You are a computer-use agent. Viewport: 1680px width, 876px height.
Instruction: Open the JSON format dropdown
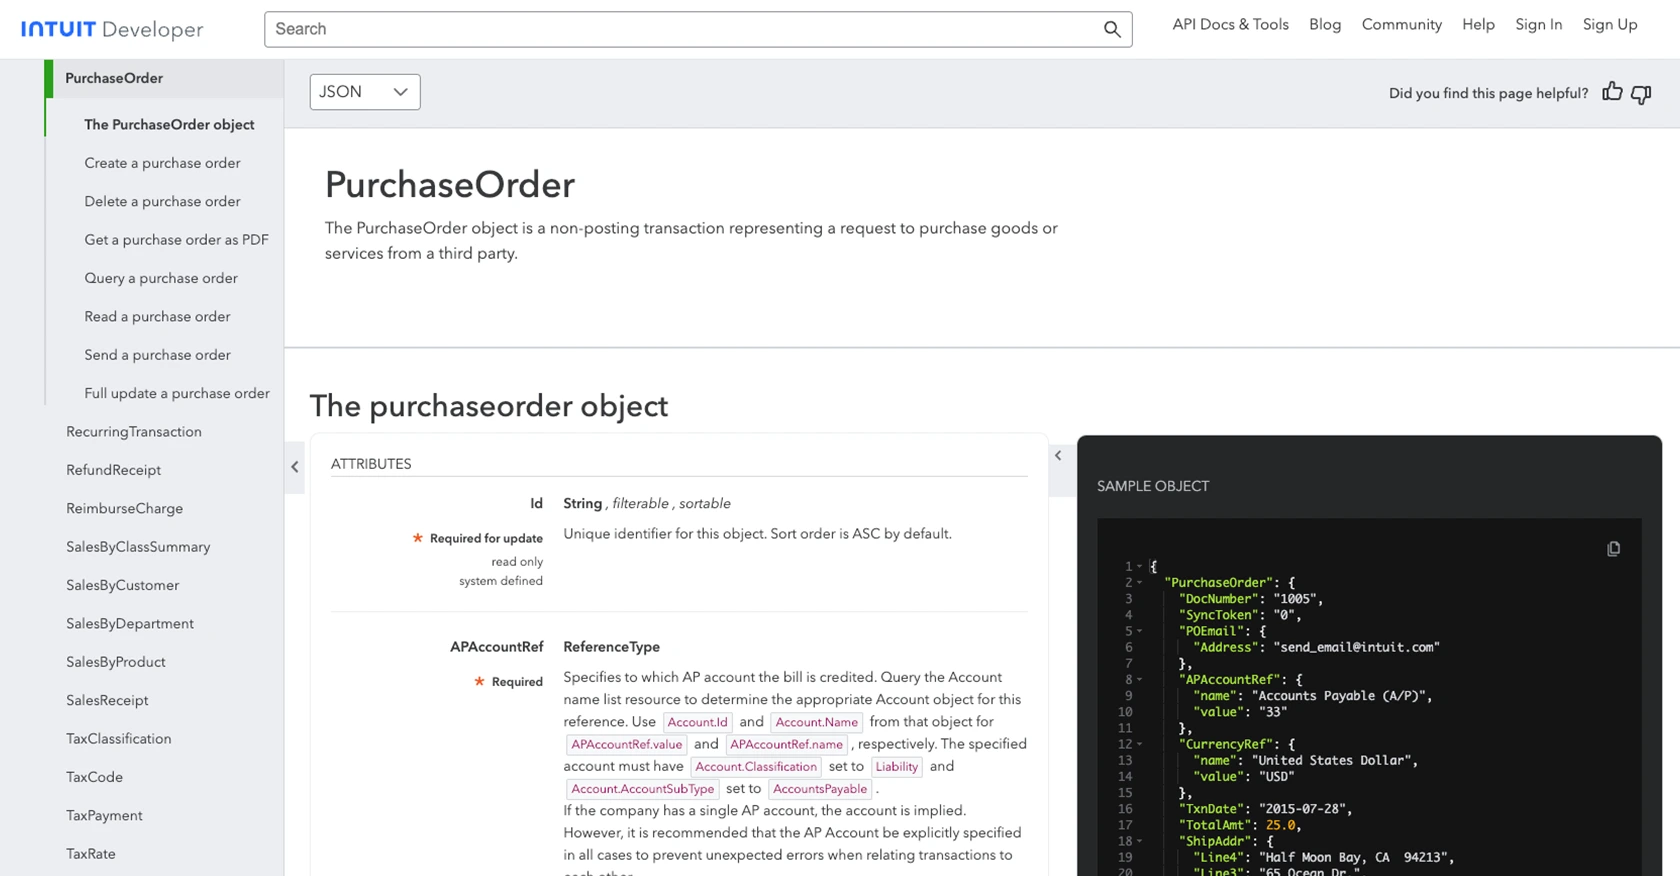click(x=365, y=92)
